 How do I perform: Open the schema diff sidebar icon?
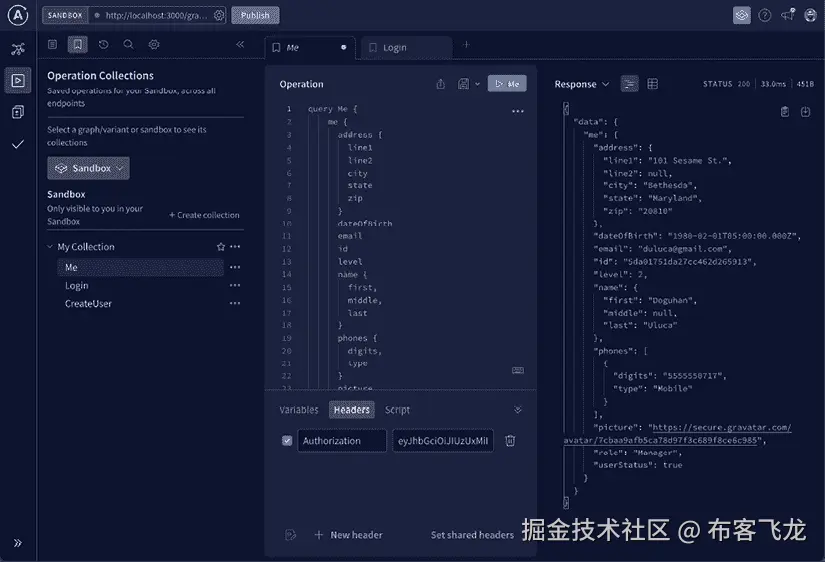[18, 112]
